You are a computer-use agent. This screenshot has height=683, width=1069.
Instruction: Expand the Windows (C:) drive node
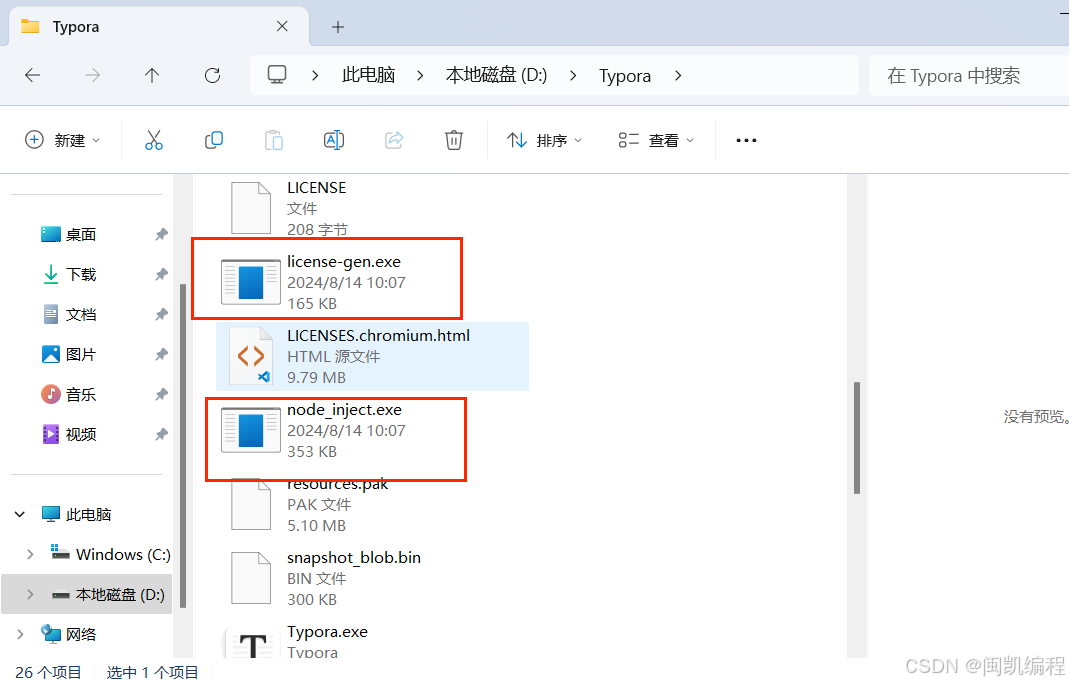coord(30,555)
